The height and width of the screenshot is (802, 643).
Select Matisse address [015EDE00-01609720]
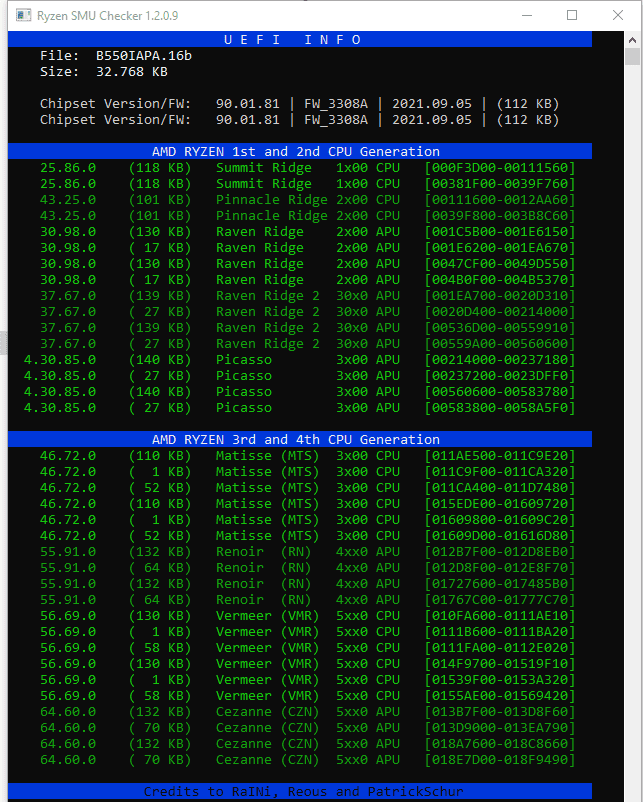(500, 504)
